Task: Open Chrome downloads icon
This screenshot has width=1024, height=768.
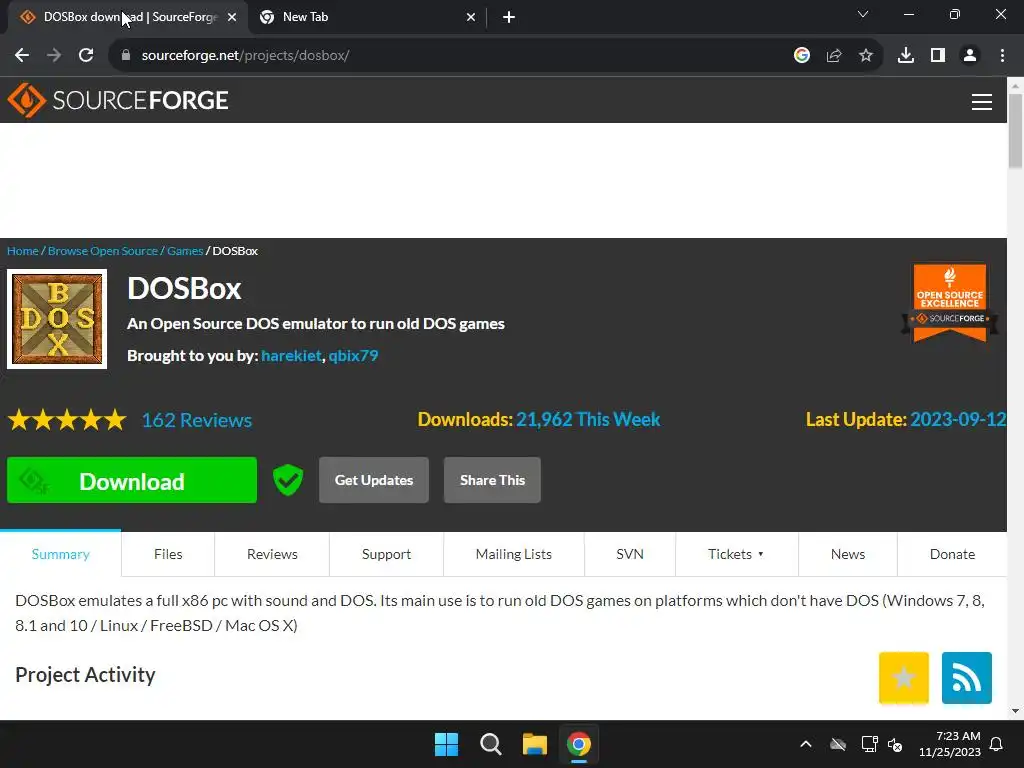Action: click(906, 56)
